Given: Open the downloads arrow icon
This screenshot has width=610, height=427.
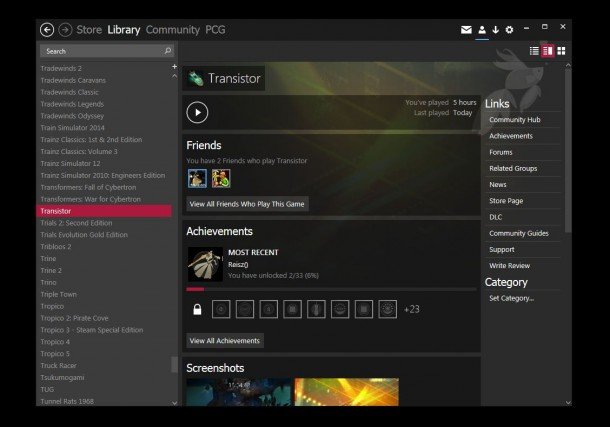Looking at the screenshot, I should (496, 30).
